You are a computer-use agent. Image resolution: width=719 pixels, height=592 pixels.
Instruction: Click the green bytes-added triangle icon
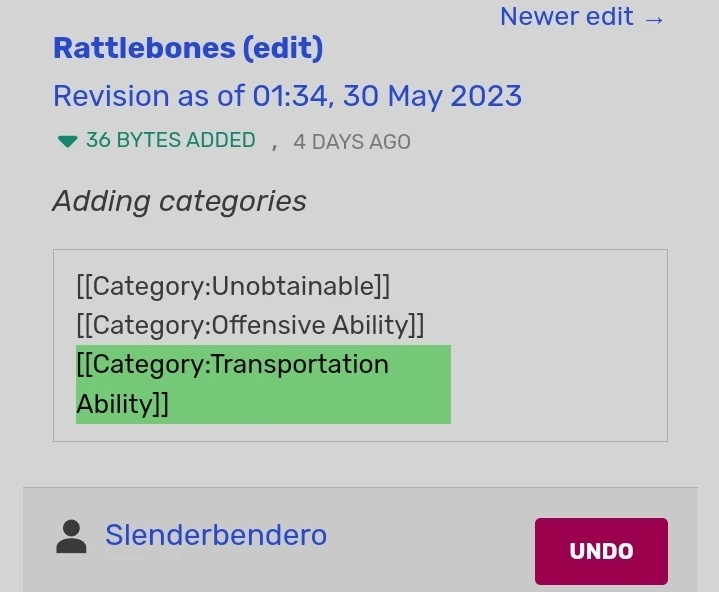coord(67,142)
